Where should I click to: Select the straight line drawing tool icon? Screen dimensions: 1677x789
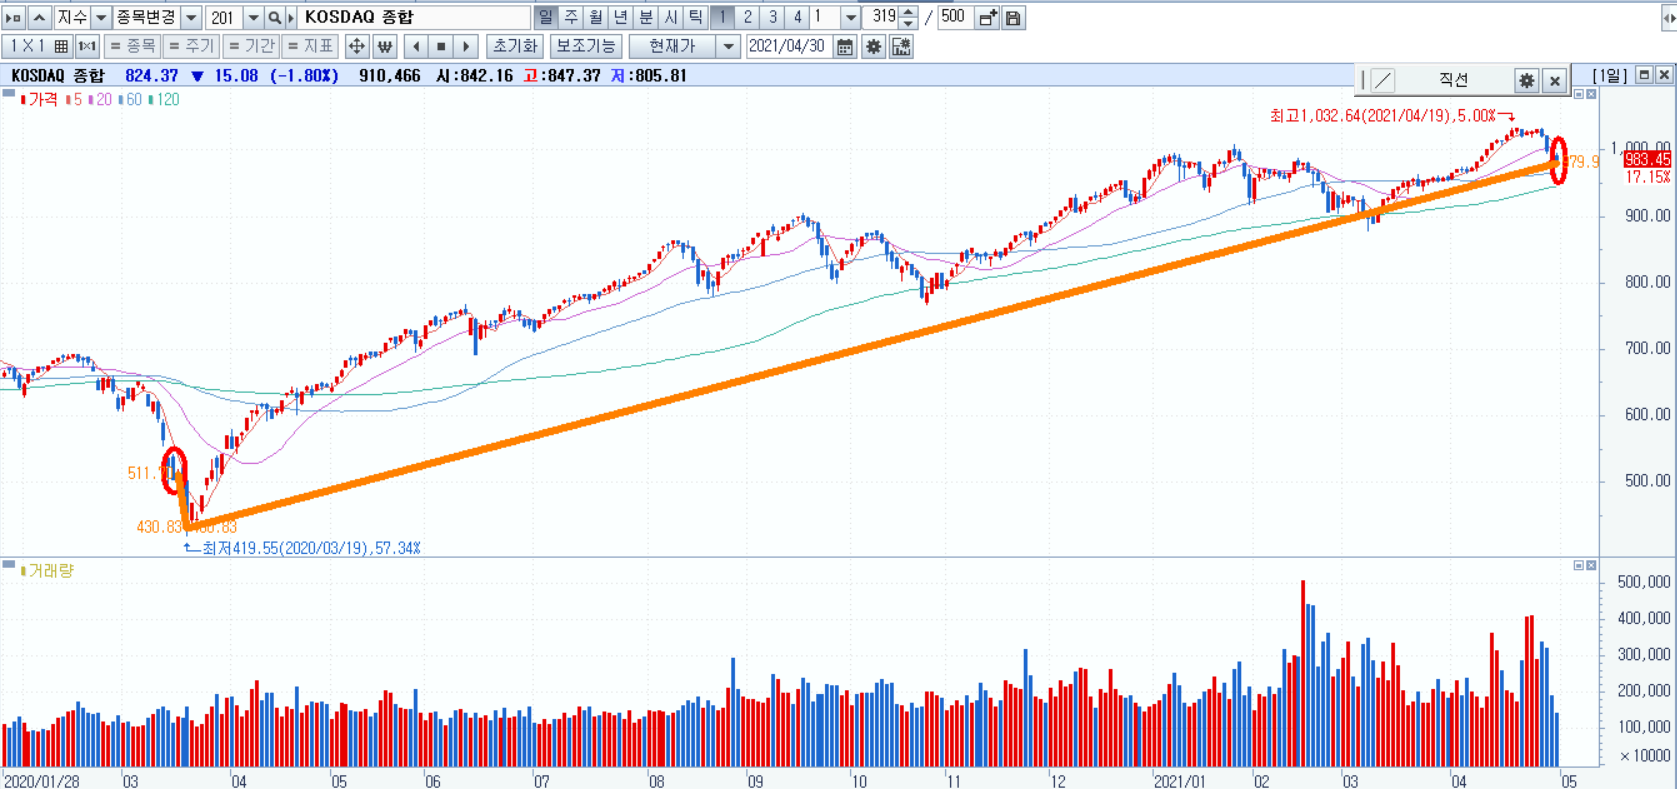pos(1383,80)
